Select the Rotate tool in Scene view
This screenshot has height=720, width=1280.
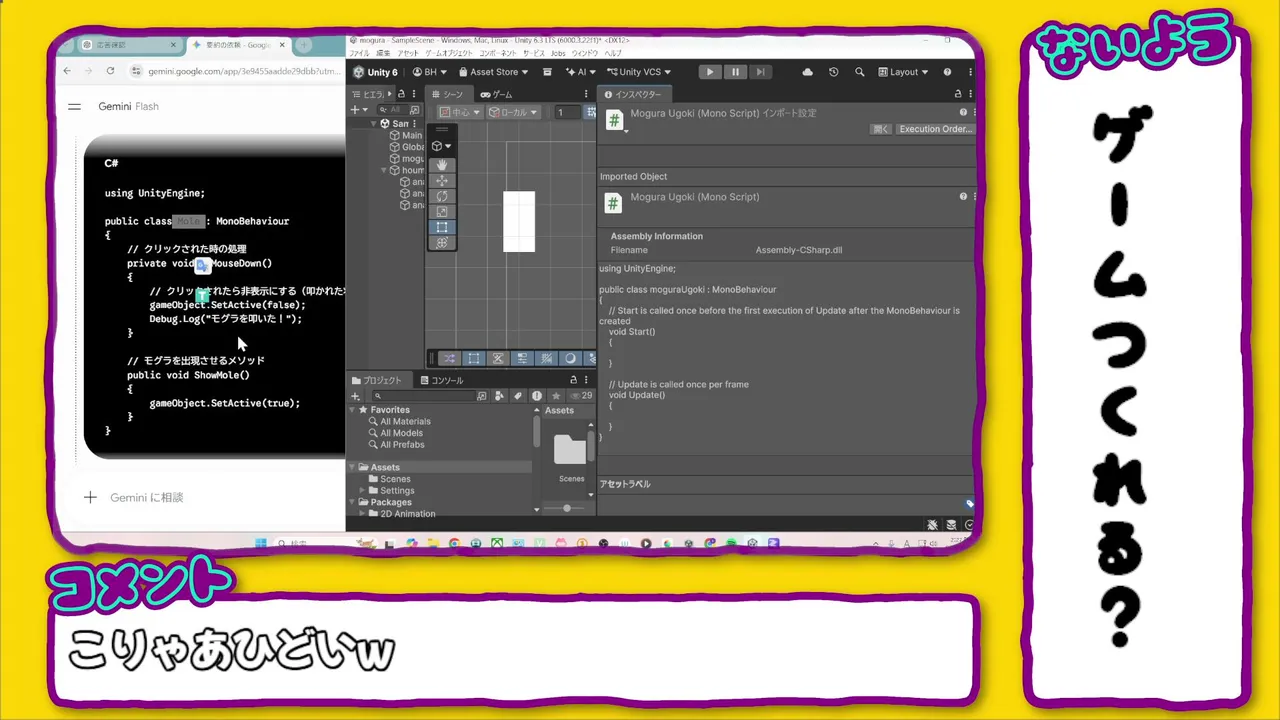[441, 197]
